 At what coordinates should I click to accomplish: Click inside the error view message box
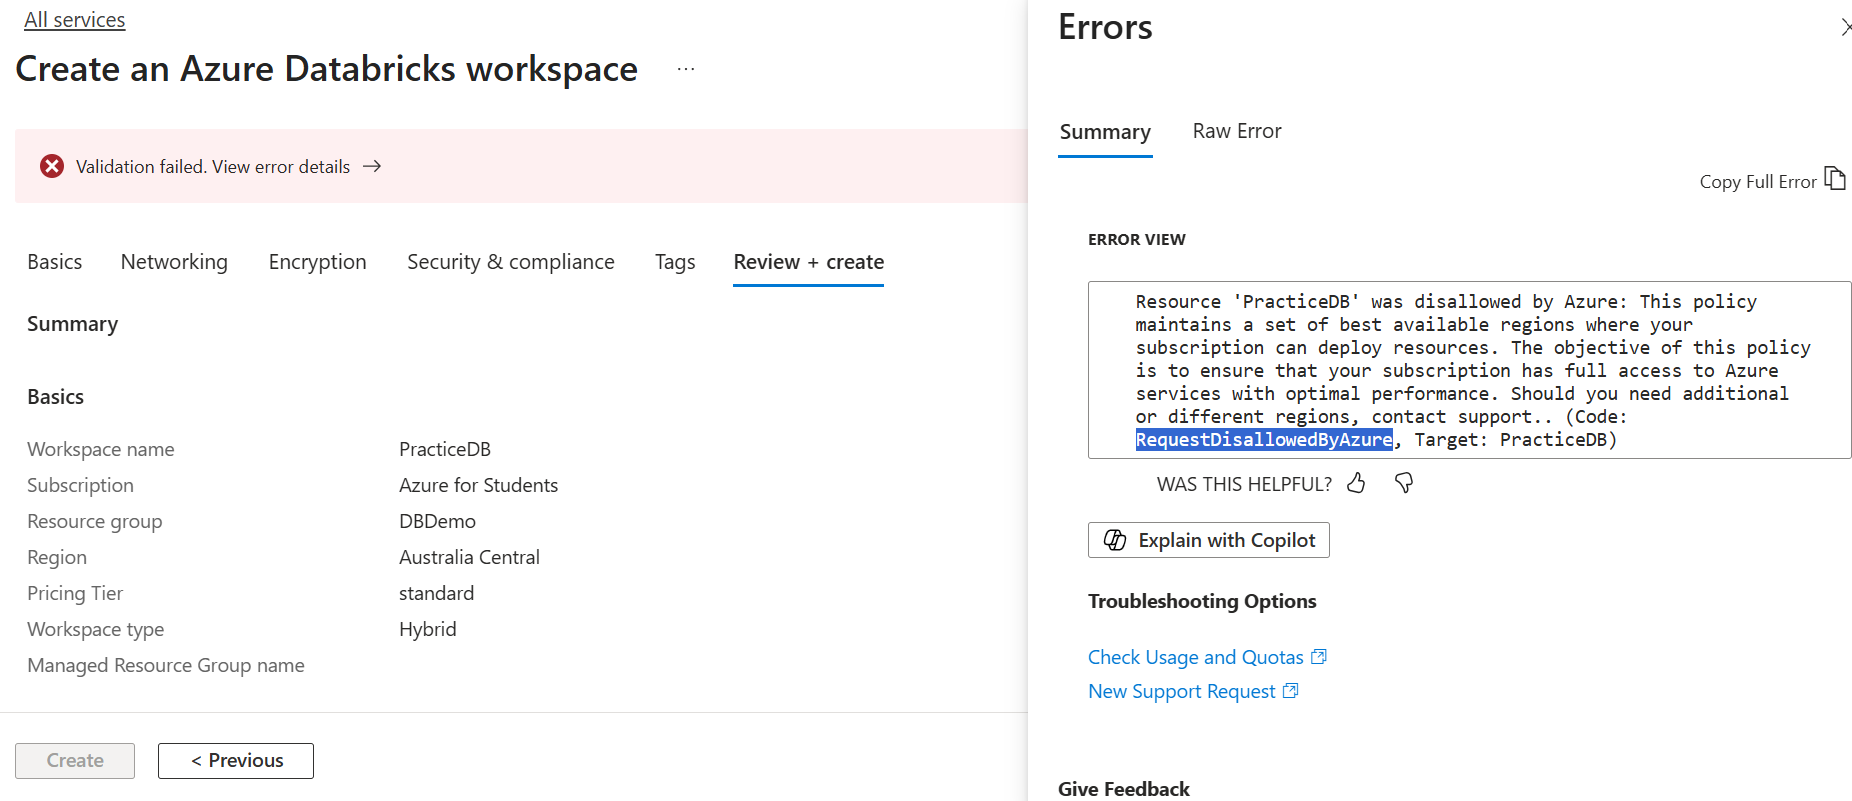click(1469, 370)
